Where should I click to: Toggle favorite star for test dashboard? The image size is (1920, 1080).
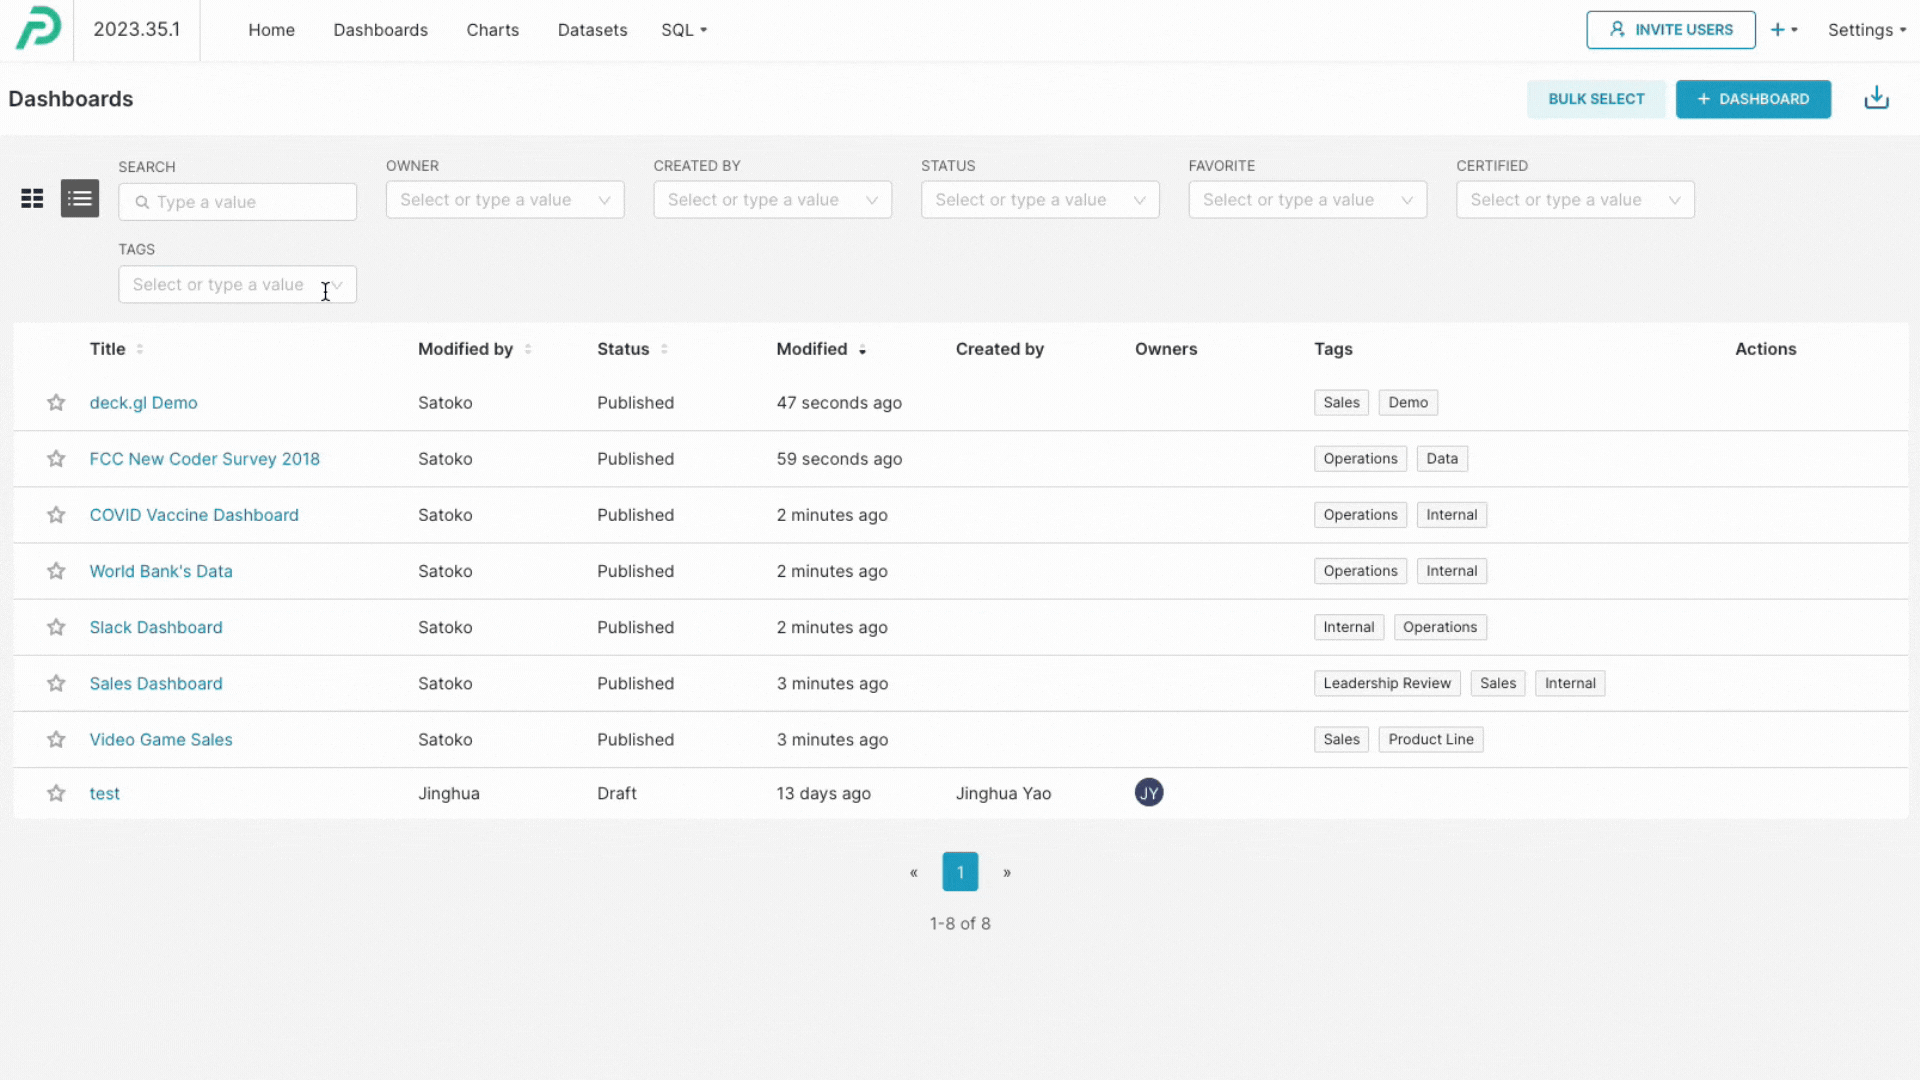click(56, 794)
